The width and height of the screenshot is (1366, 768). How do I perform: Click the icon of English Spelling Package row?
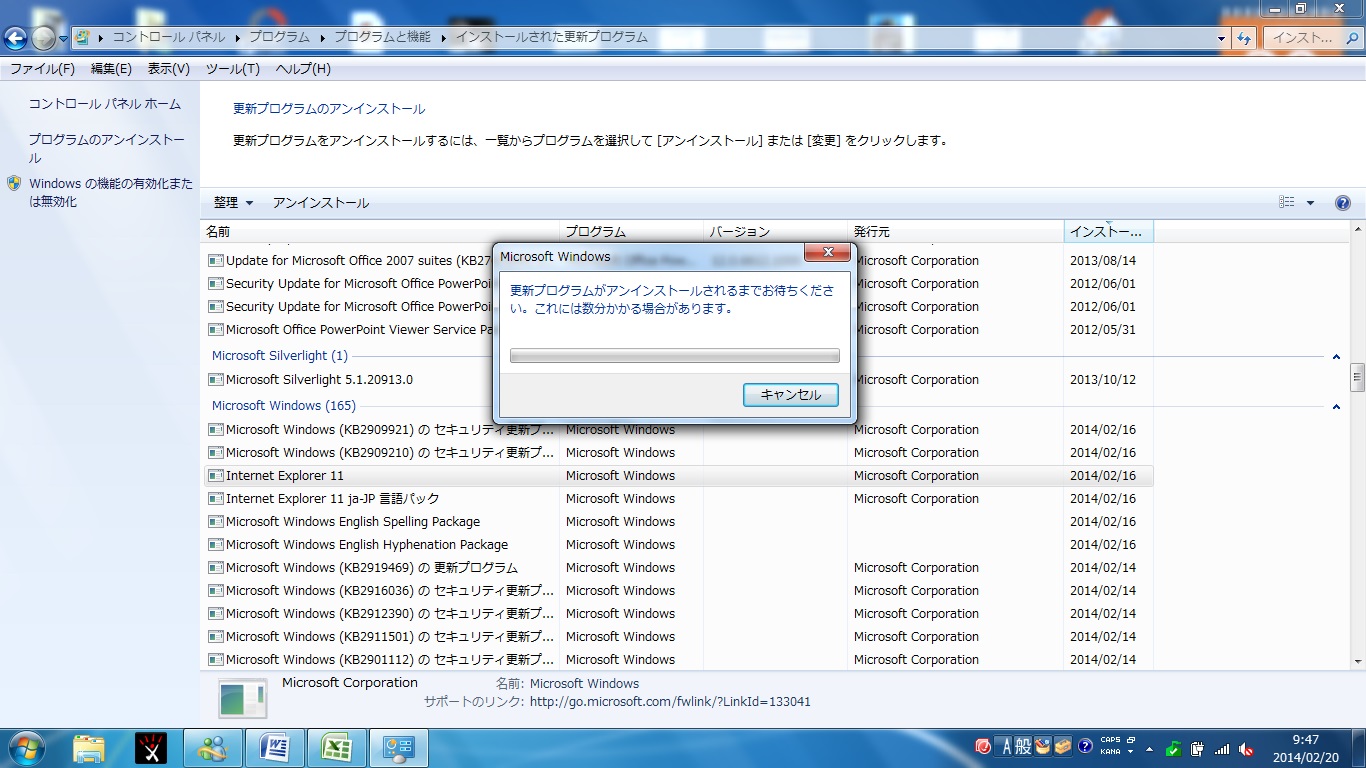point(215,522)
